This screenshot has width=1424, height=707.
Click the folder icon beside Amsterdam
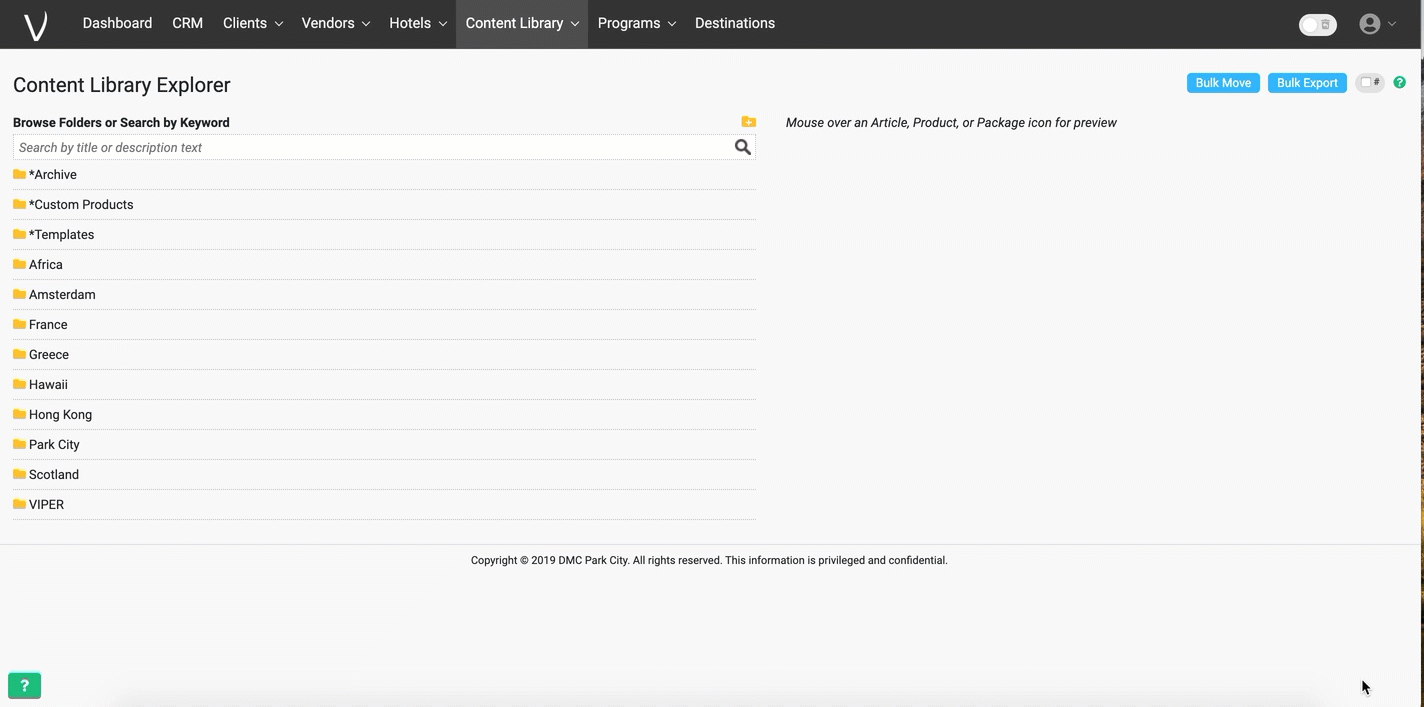(x=19, y=294)
